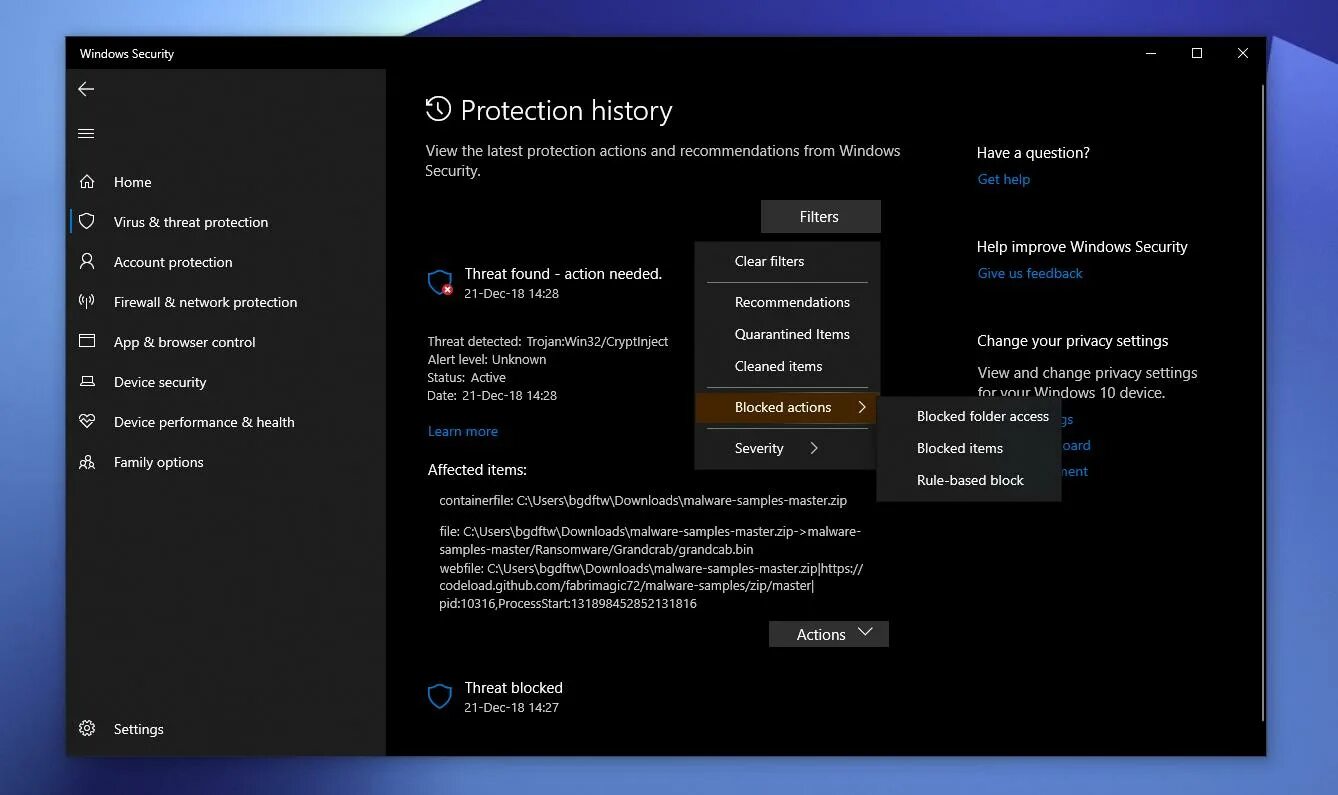Open App & browser control label
1338x795 pixels.
click(185, 342)
